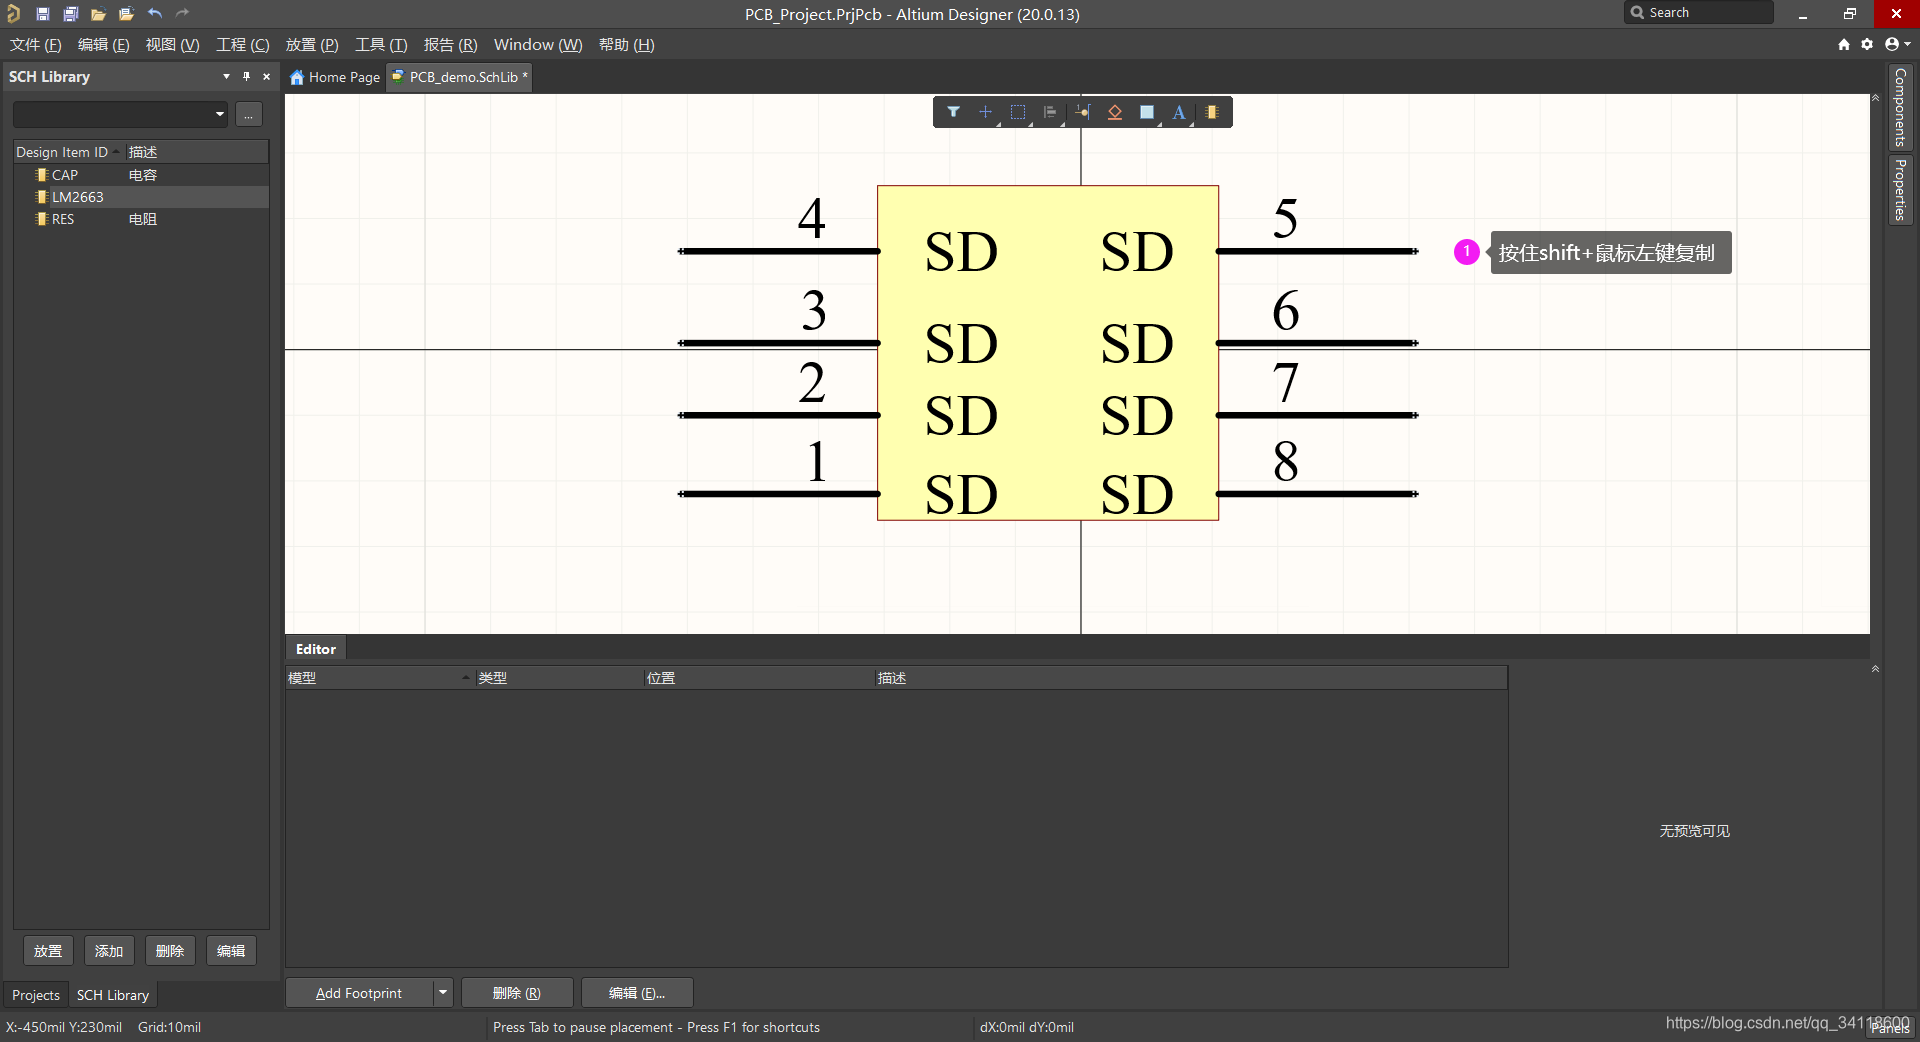Switch to the Home Page tab

335,77
